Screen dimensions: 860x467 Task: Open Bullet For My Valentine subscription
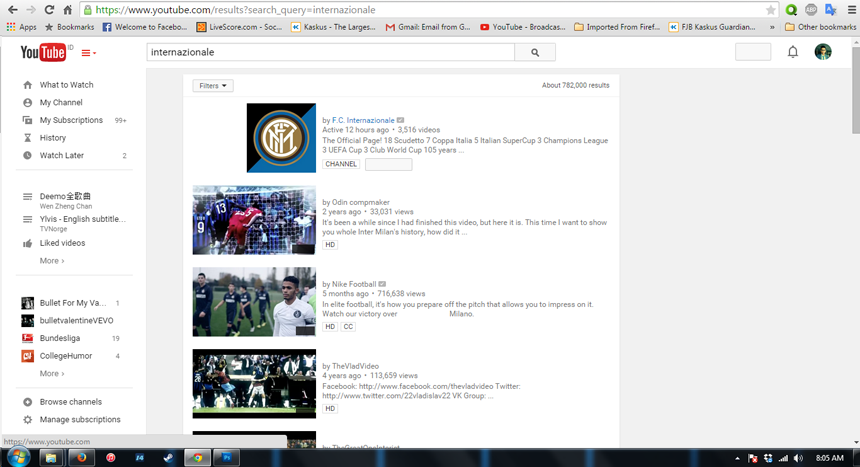[x=72, y=303]
